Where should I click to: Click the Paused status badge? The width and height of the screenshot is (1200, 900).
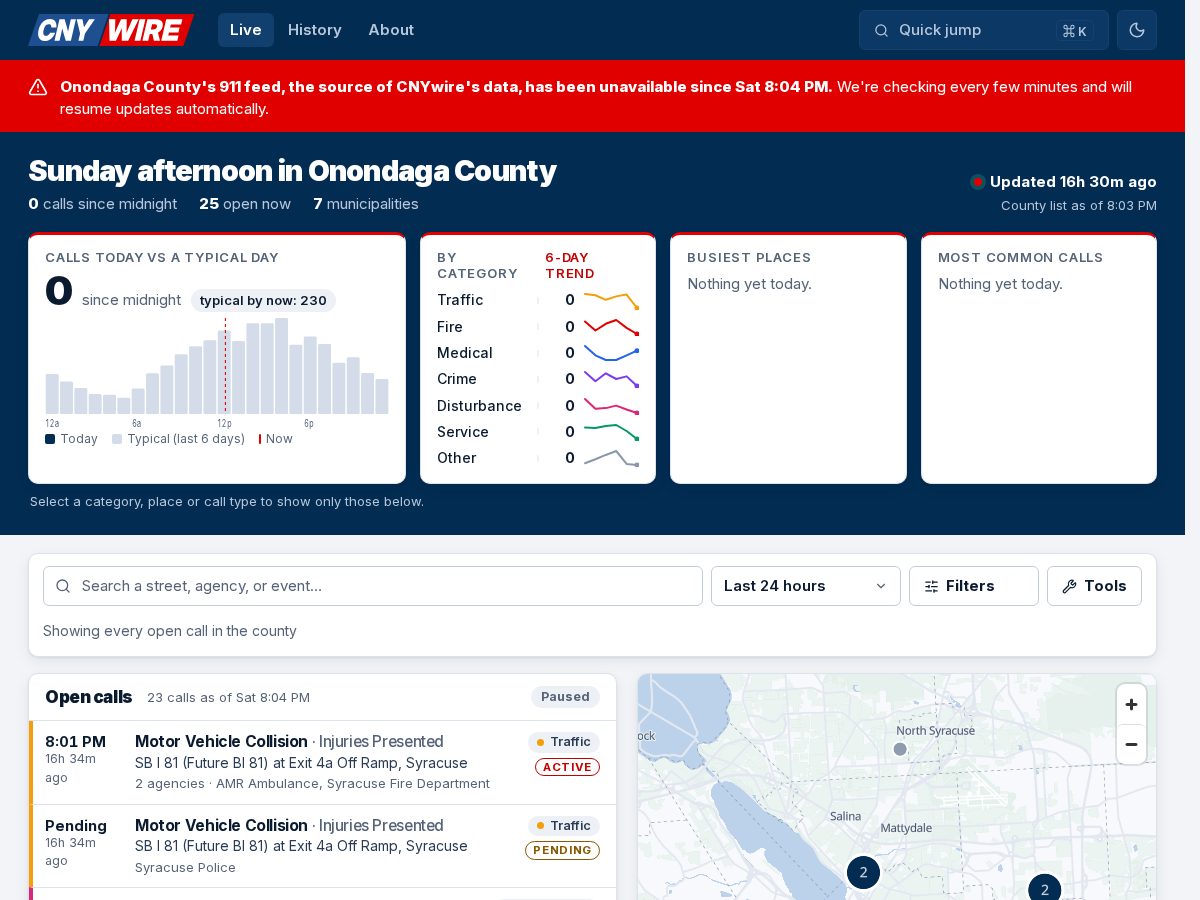(565, 697)
